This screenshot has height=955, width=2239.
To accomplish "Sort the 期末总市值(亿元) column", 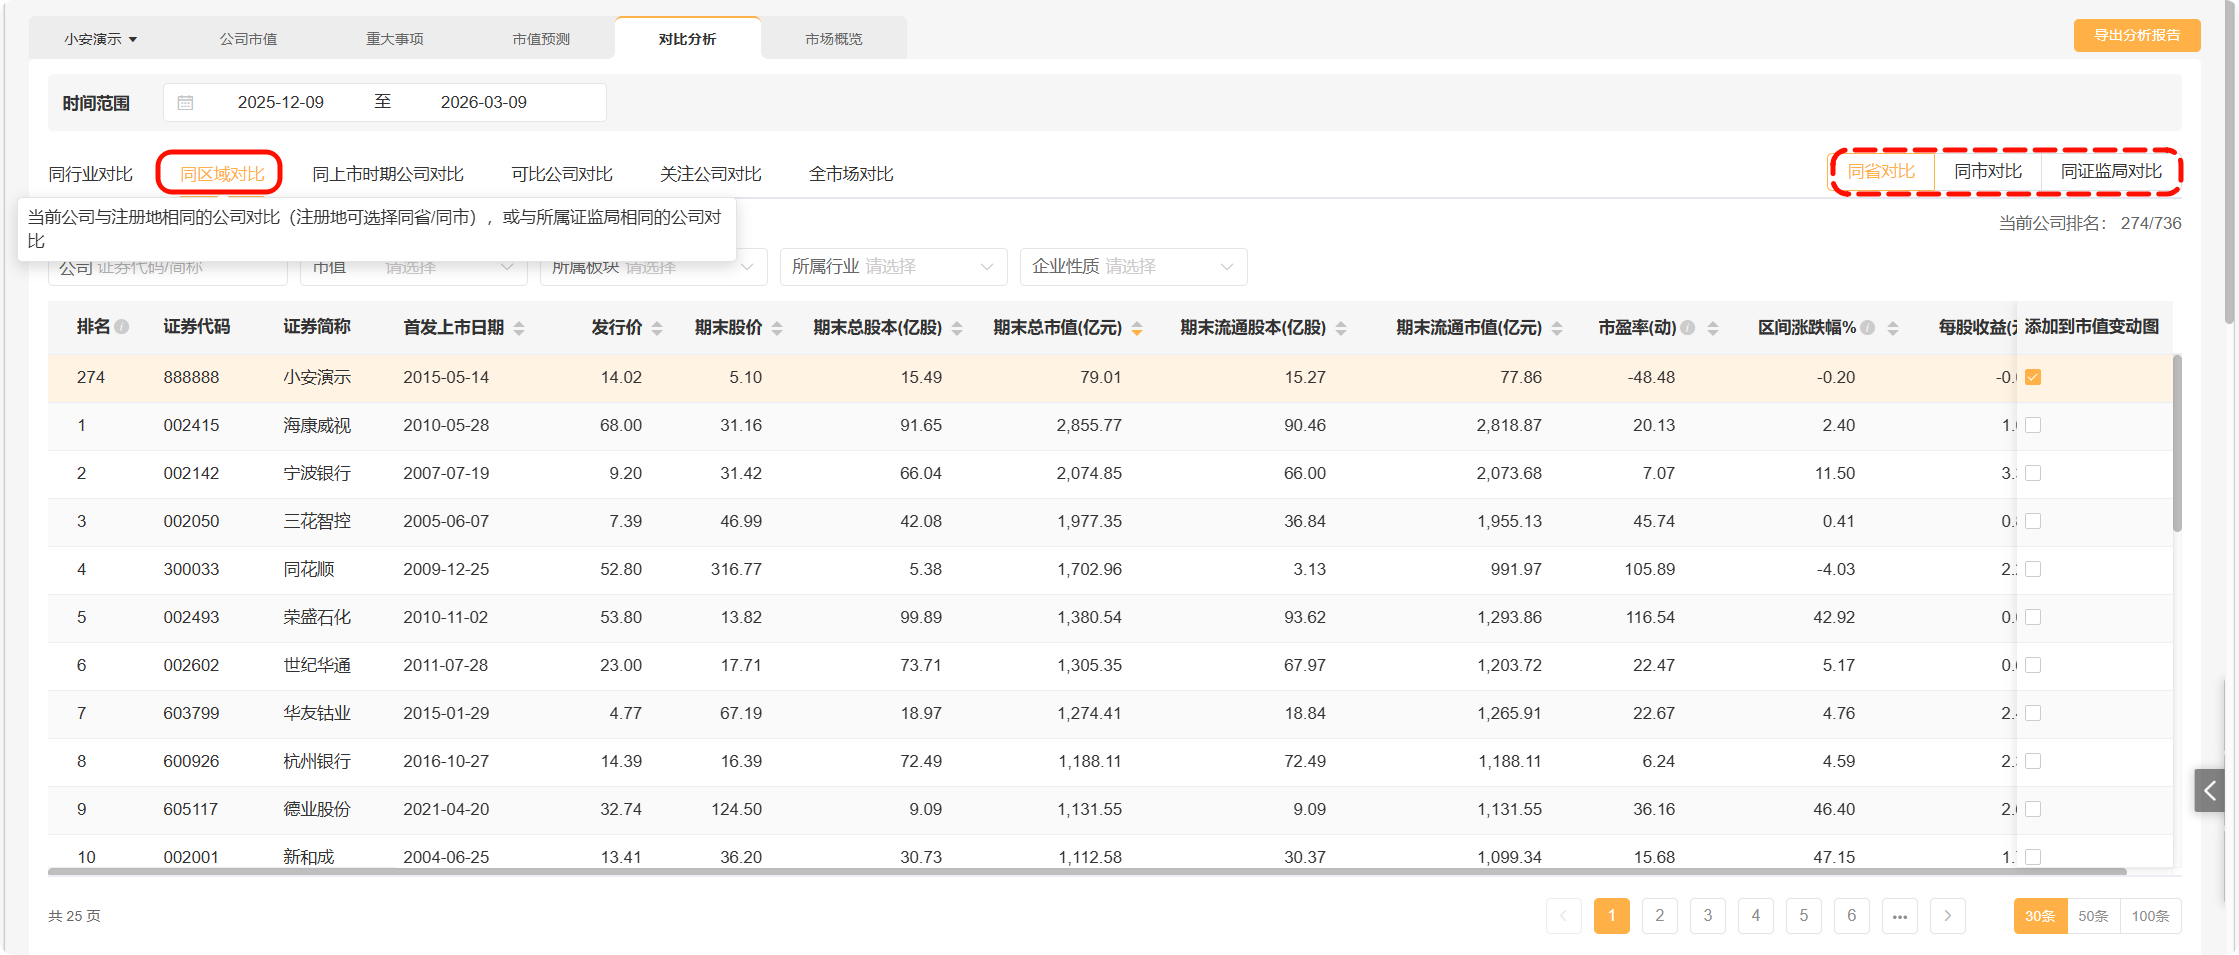I will click(x=1137, y=328).
